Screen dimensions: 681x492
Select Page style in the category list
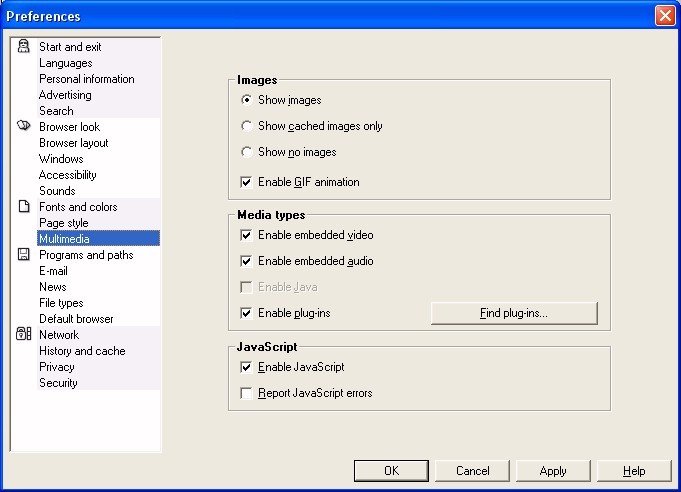click(64, 223)
